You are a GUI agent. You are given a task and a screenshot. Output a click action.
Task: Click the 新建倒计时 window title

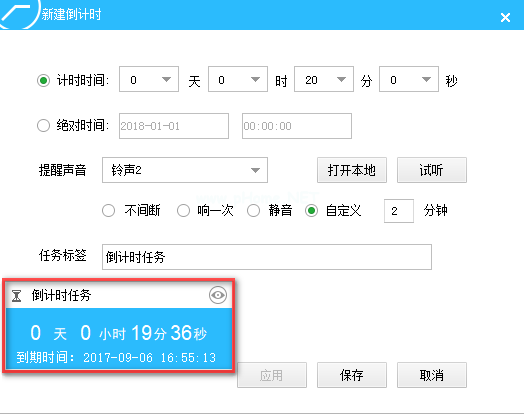coord(71,14)
